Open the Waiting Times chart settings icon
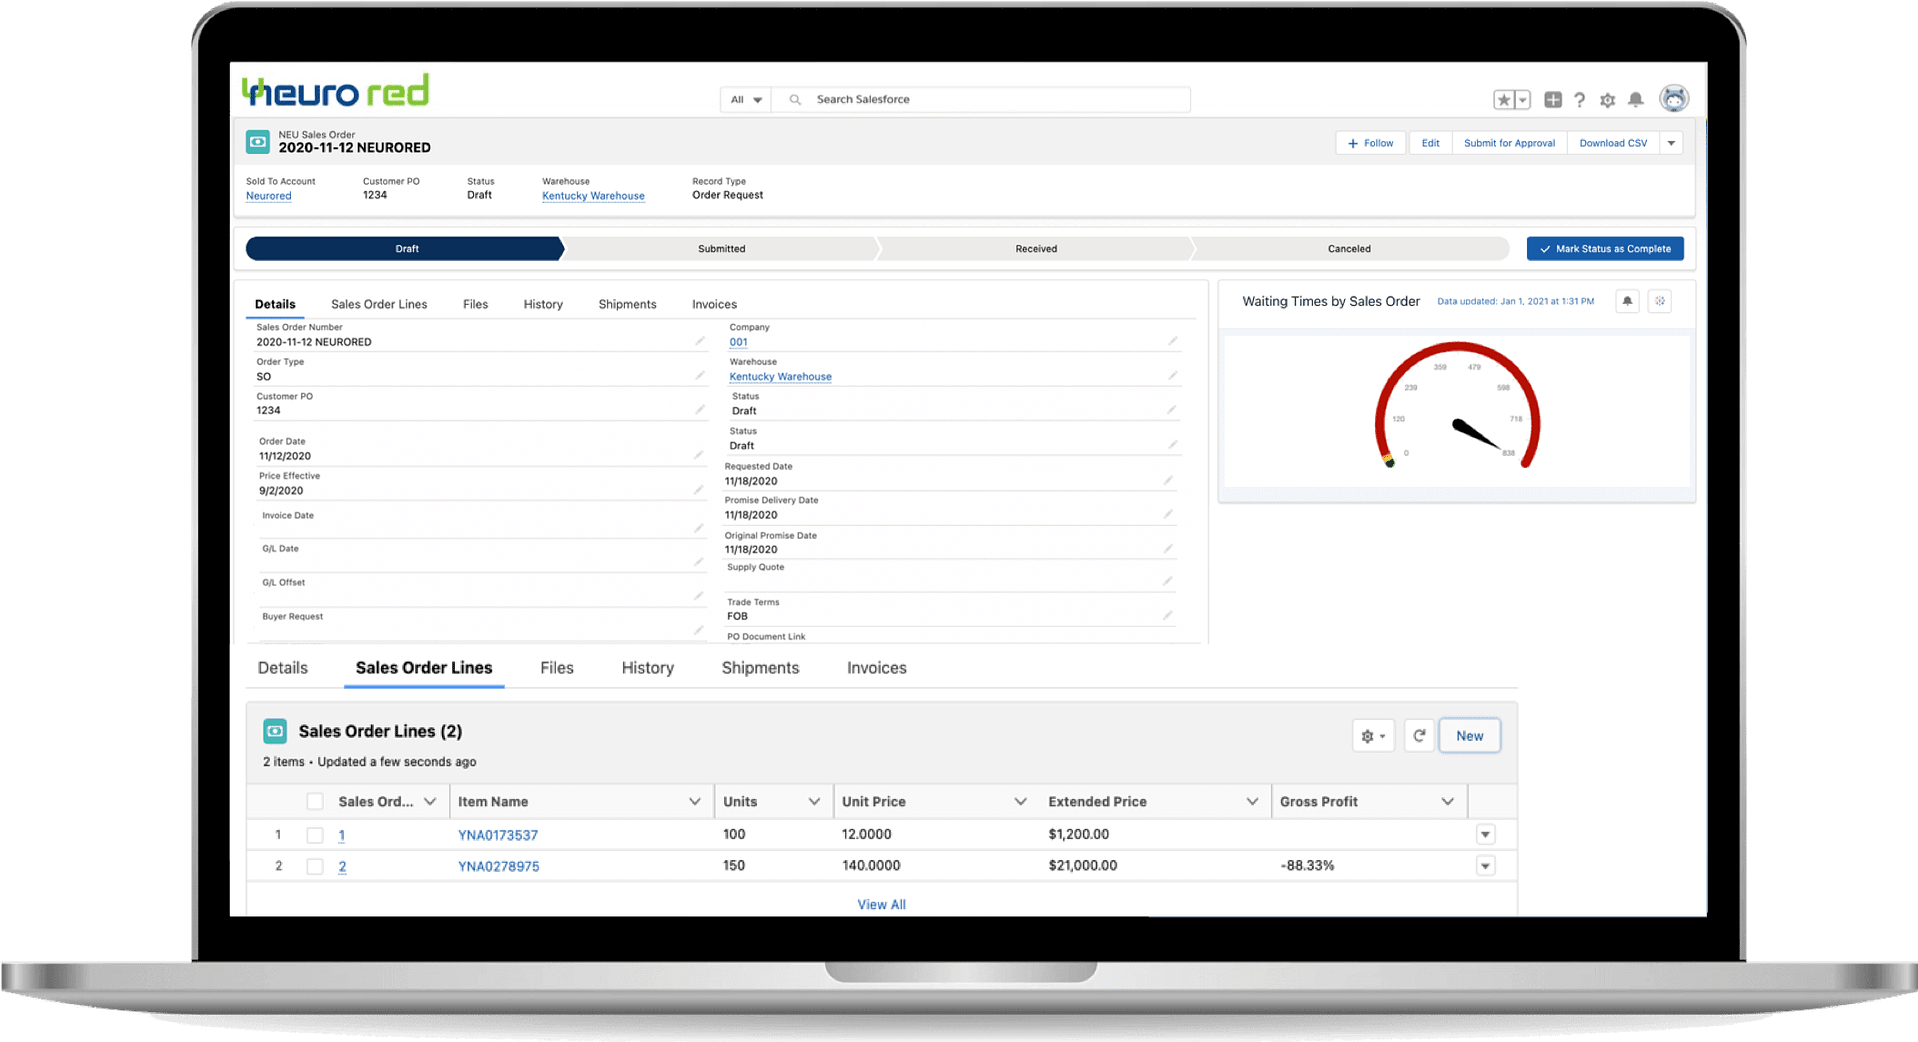Viewport: 1918px width, 1042px height. 1660,301
